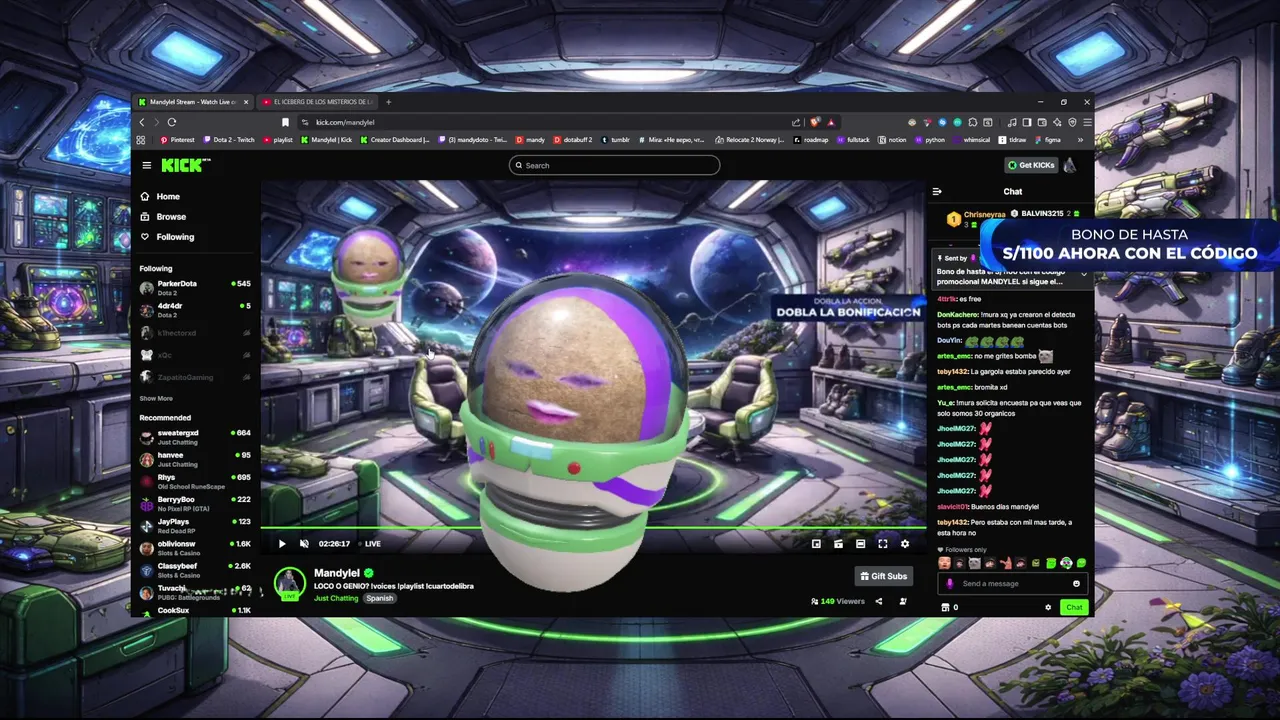The height and width of the screenshot is (720, 1280).
Task: Open the Creator Dashboard bookmark
Action: 395,140
